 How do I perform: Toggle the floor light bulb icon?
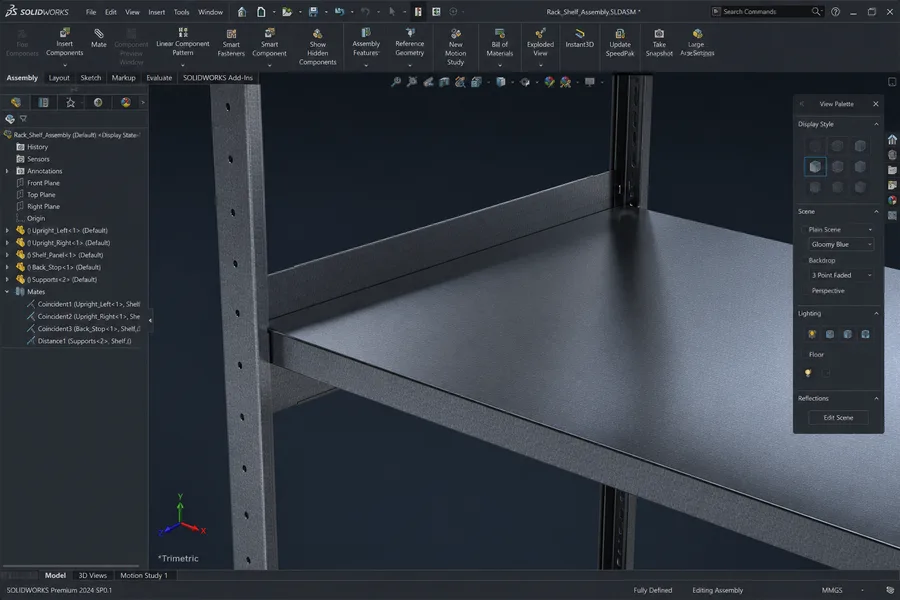(808, 373)
